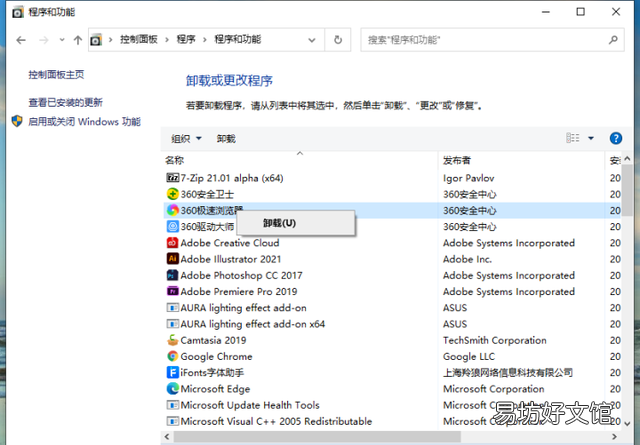Sort by the 名称 column header

tap(300, 160)
